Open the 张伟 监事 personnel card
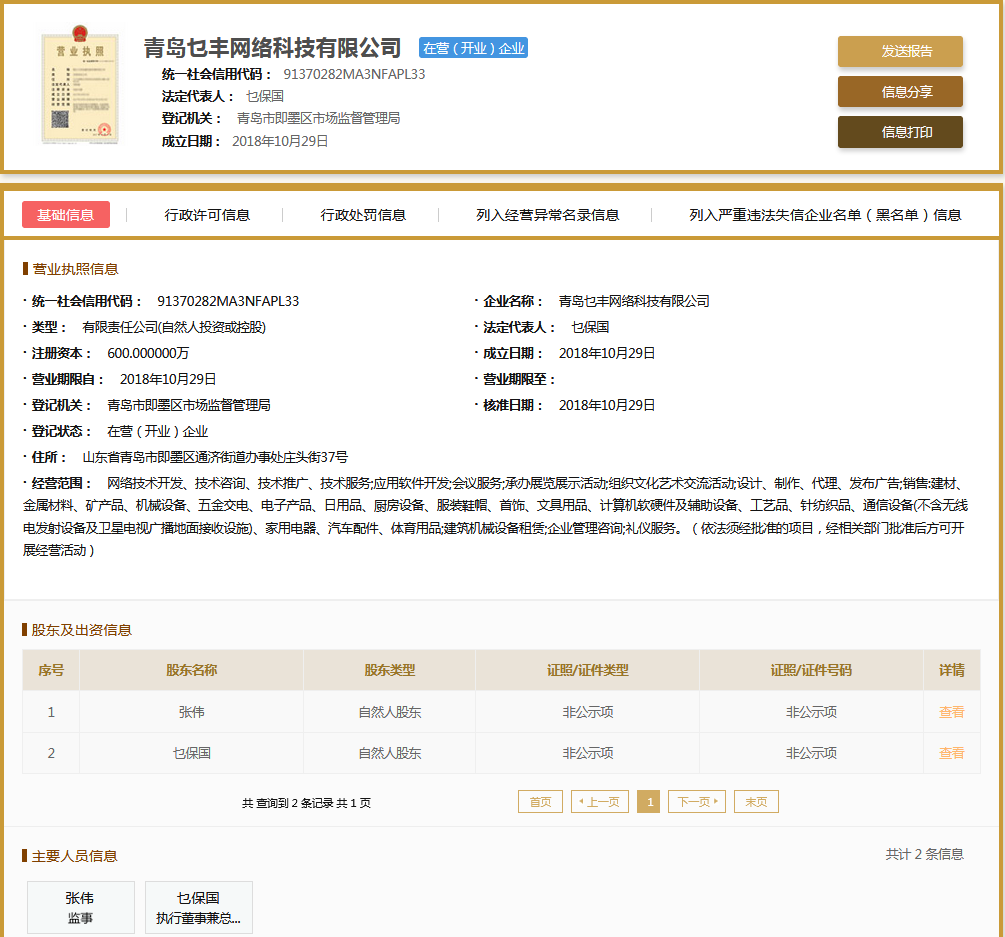This screenshot has height=937, width=1005. [x=80, y=907]
